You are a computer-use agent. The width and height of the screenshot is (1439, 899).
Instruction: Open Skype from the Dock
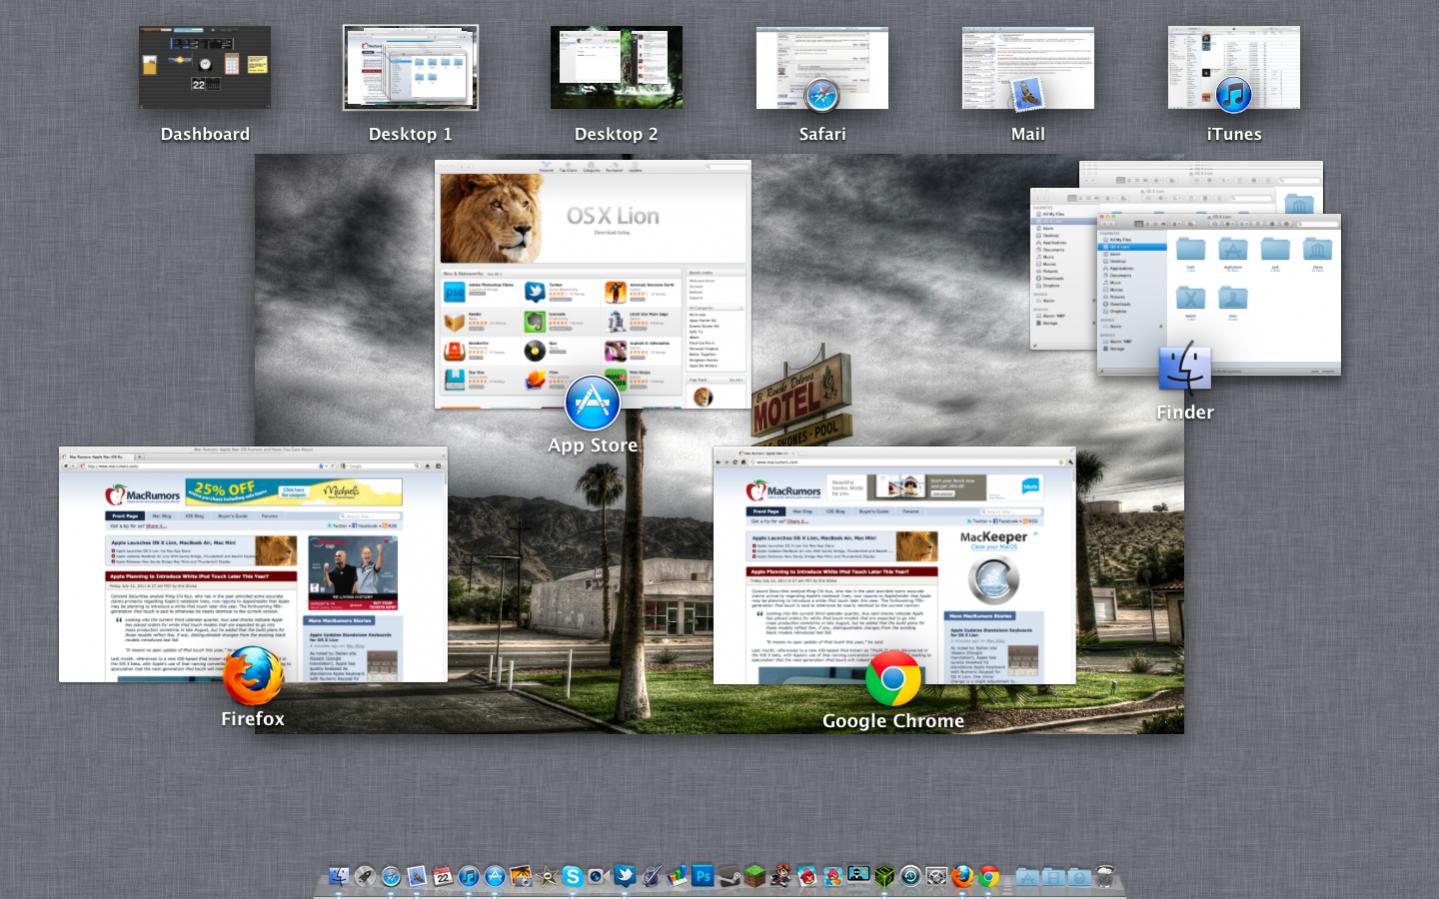click(x=573, y=876)
